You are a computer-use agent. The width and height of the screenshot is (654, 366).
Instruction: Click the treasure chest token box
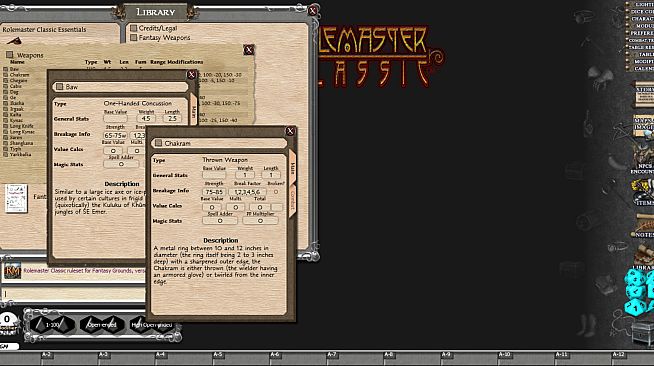point(642,333)
